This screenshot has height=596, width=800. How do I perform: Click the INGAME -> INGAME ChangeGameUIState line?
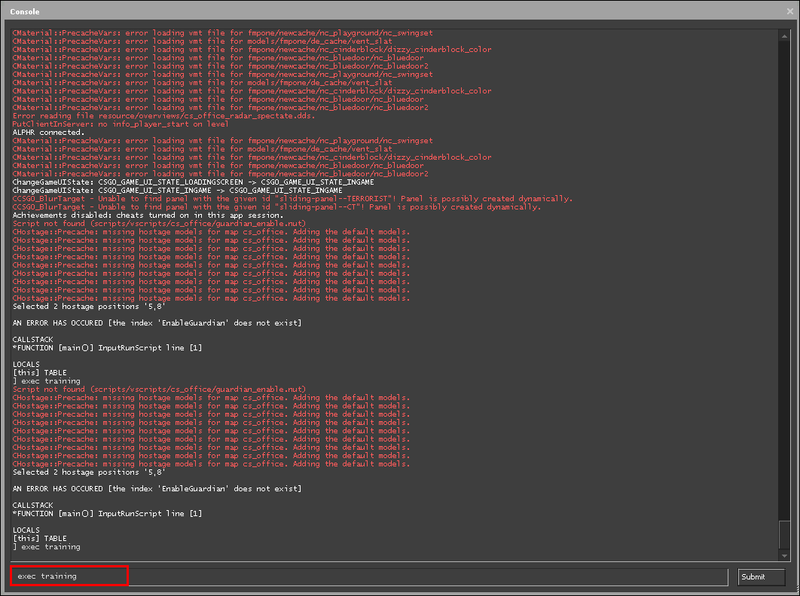177,190
